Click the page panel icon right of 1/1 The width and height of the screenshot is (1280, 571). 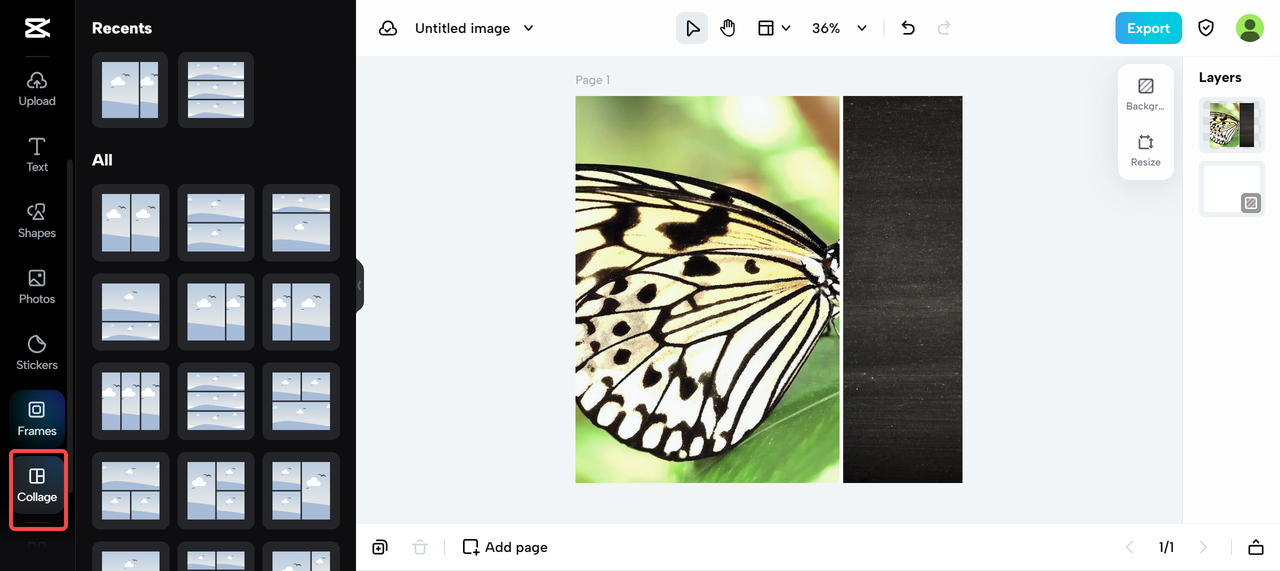tap(1256, 547)
